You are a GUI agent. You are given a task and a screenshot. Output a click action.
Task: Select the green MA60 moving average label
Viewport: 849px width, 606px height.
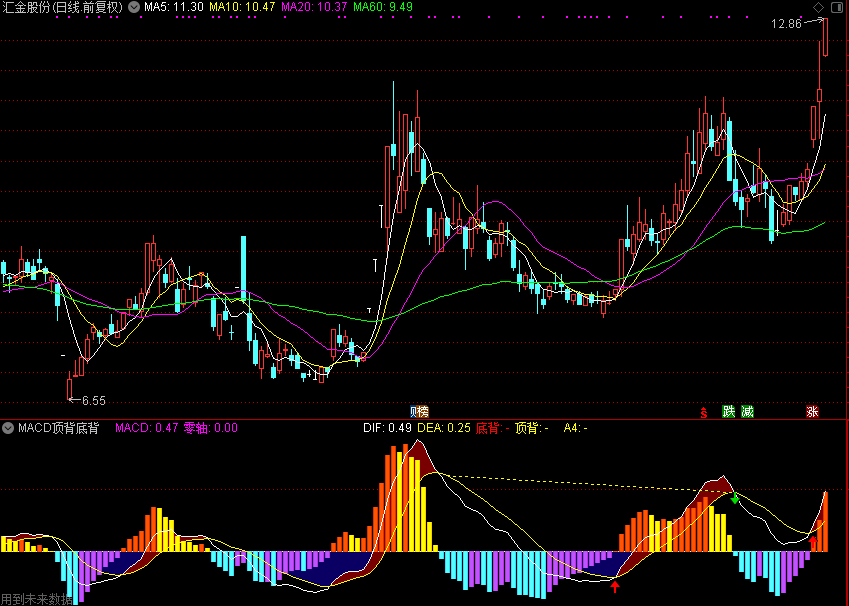[383, 7]
